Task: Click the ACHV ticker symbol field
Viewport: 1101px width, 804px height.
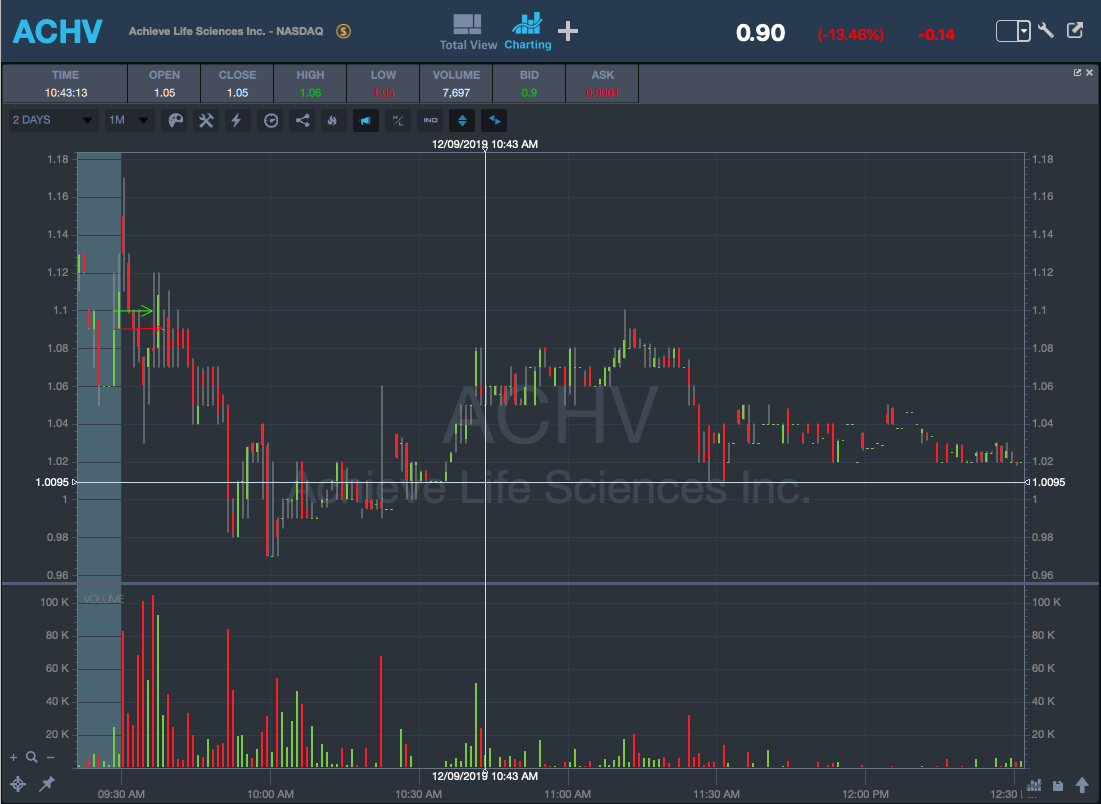Action: (x=58, y=31)
